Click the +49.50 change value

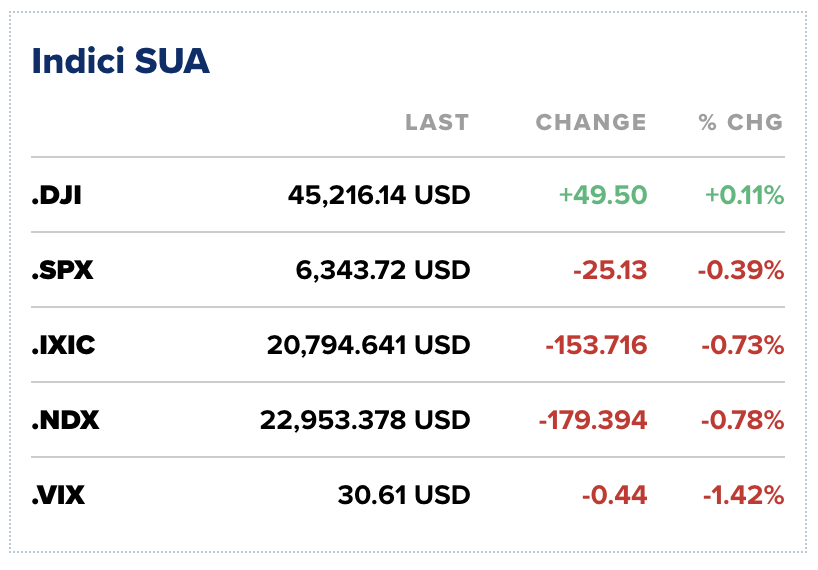point(603,195)
